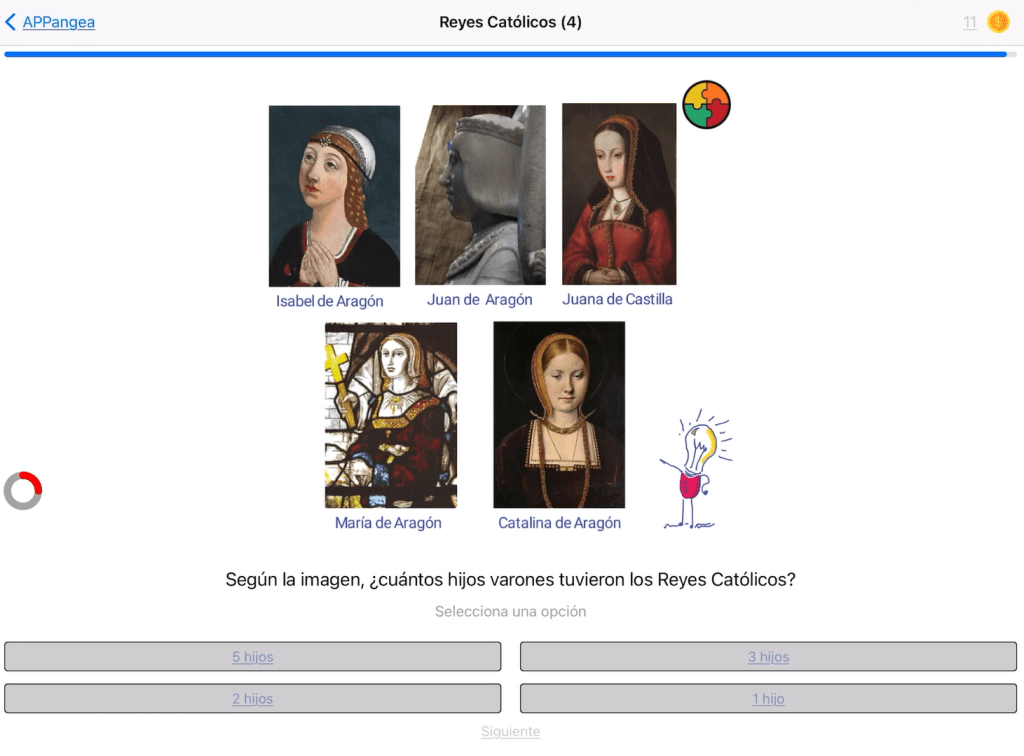Tap the lightbulb hint character
This screenshot has width=1024, height=756.
(696, 470)
